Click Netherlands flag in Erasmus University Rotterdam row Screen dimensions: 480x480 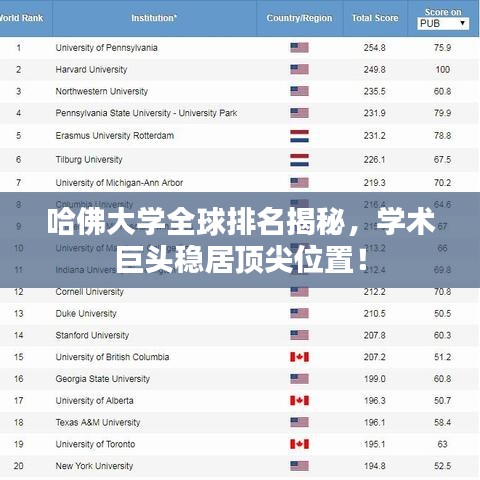(299, 136)
